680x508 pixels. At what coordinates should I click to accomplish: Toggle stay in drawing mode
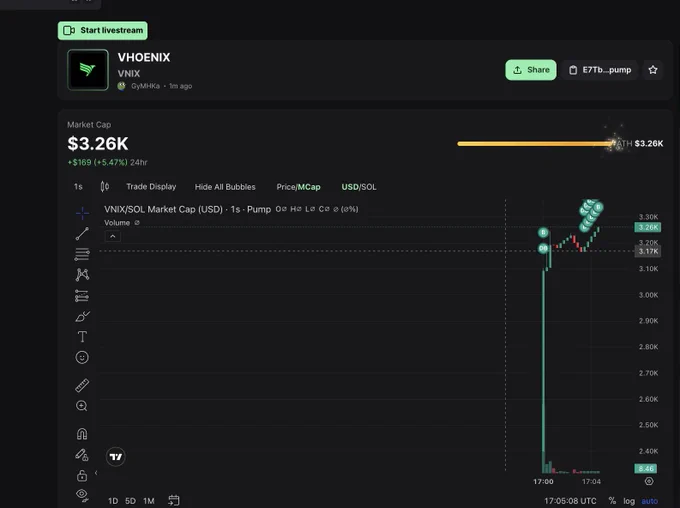pos(82,455)
